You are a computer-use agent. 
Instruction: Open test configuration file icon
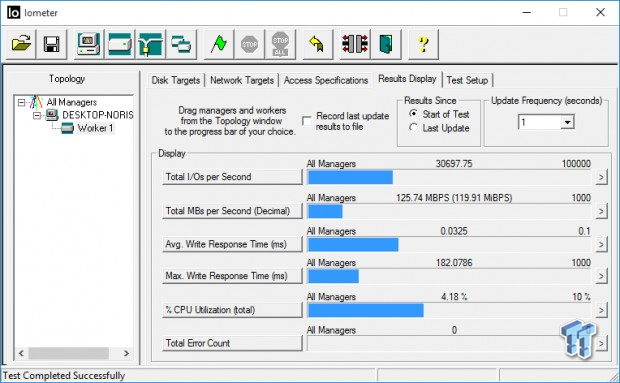click(x=21, y=44)
